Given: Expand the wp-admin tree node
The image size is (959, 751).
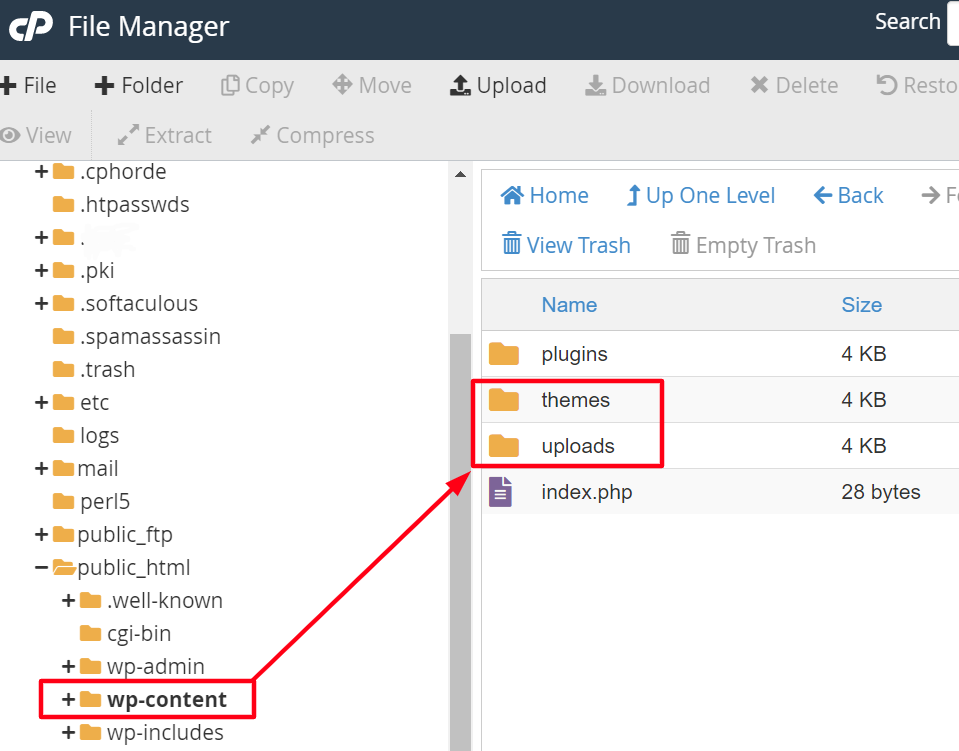Looking at the screenshot, I should coord(68,667).
